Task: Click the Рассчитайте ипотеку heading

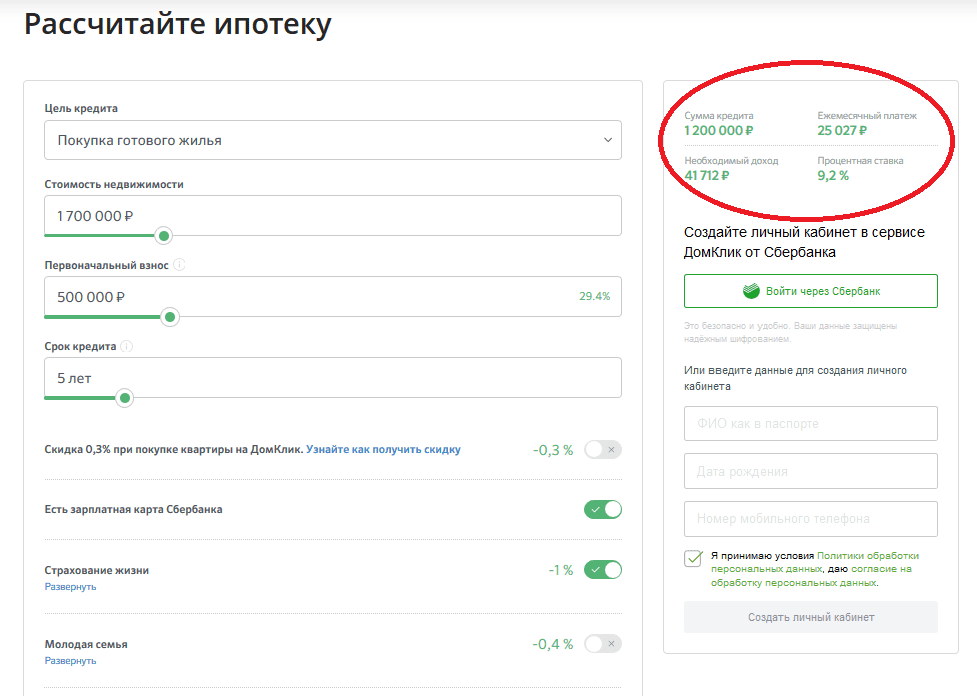Action: coord(178,25)
